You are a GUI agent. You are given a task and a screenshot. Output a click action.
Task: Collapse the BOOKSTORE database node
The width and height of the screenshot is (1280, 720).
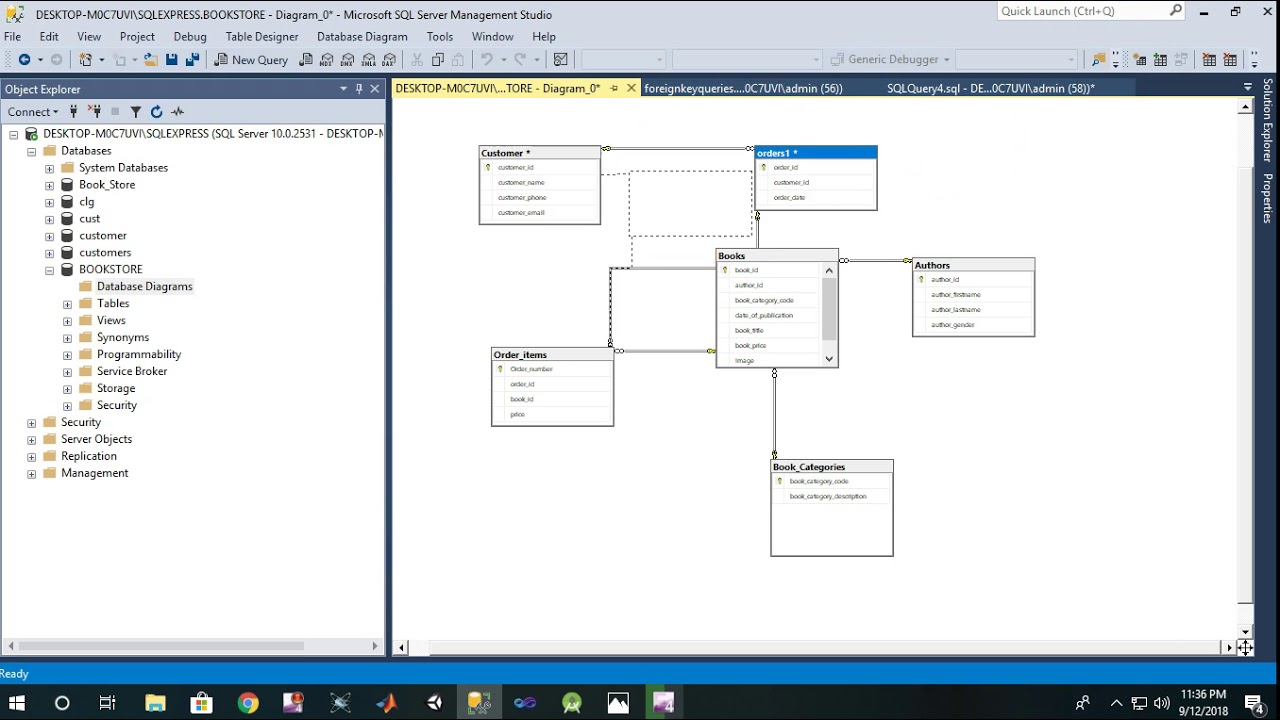[x=49, y=270]
